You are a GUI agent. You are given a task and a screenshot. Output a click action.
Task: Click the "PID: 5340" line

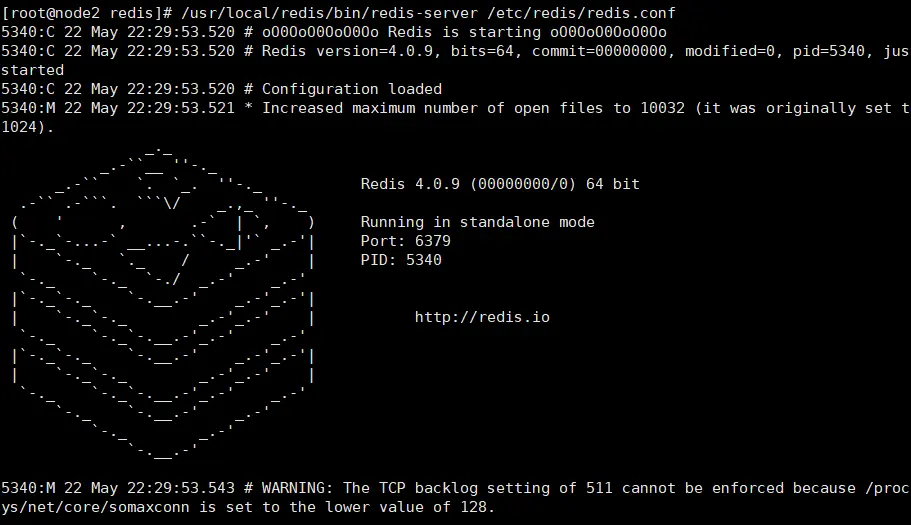coord(401,260)
